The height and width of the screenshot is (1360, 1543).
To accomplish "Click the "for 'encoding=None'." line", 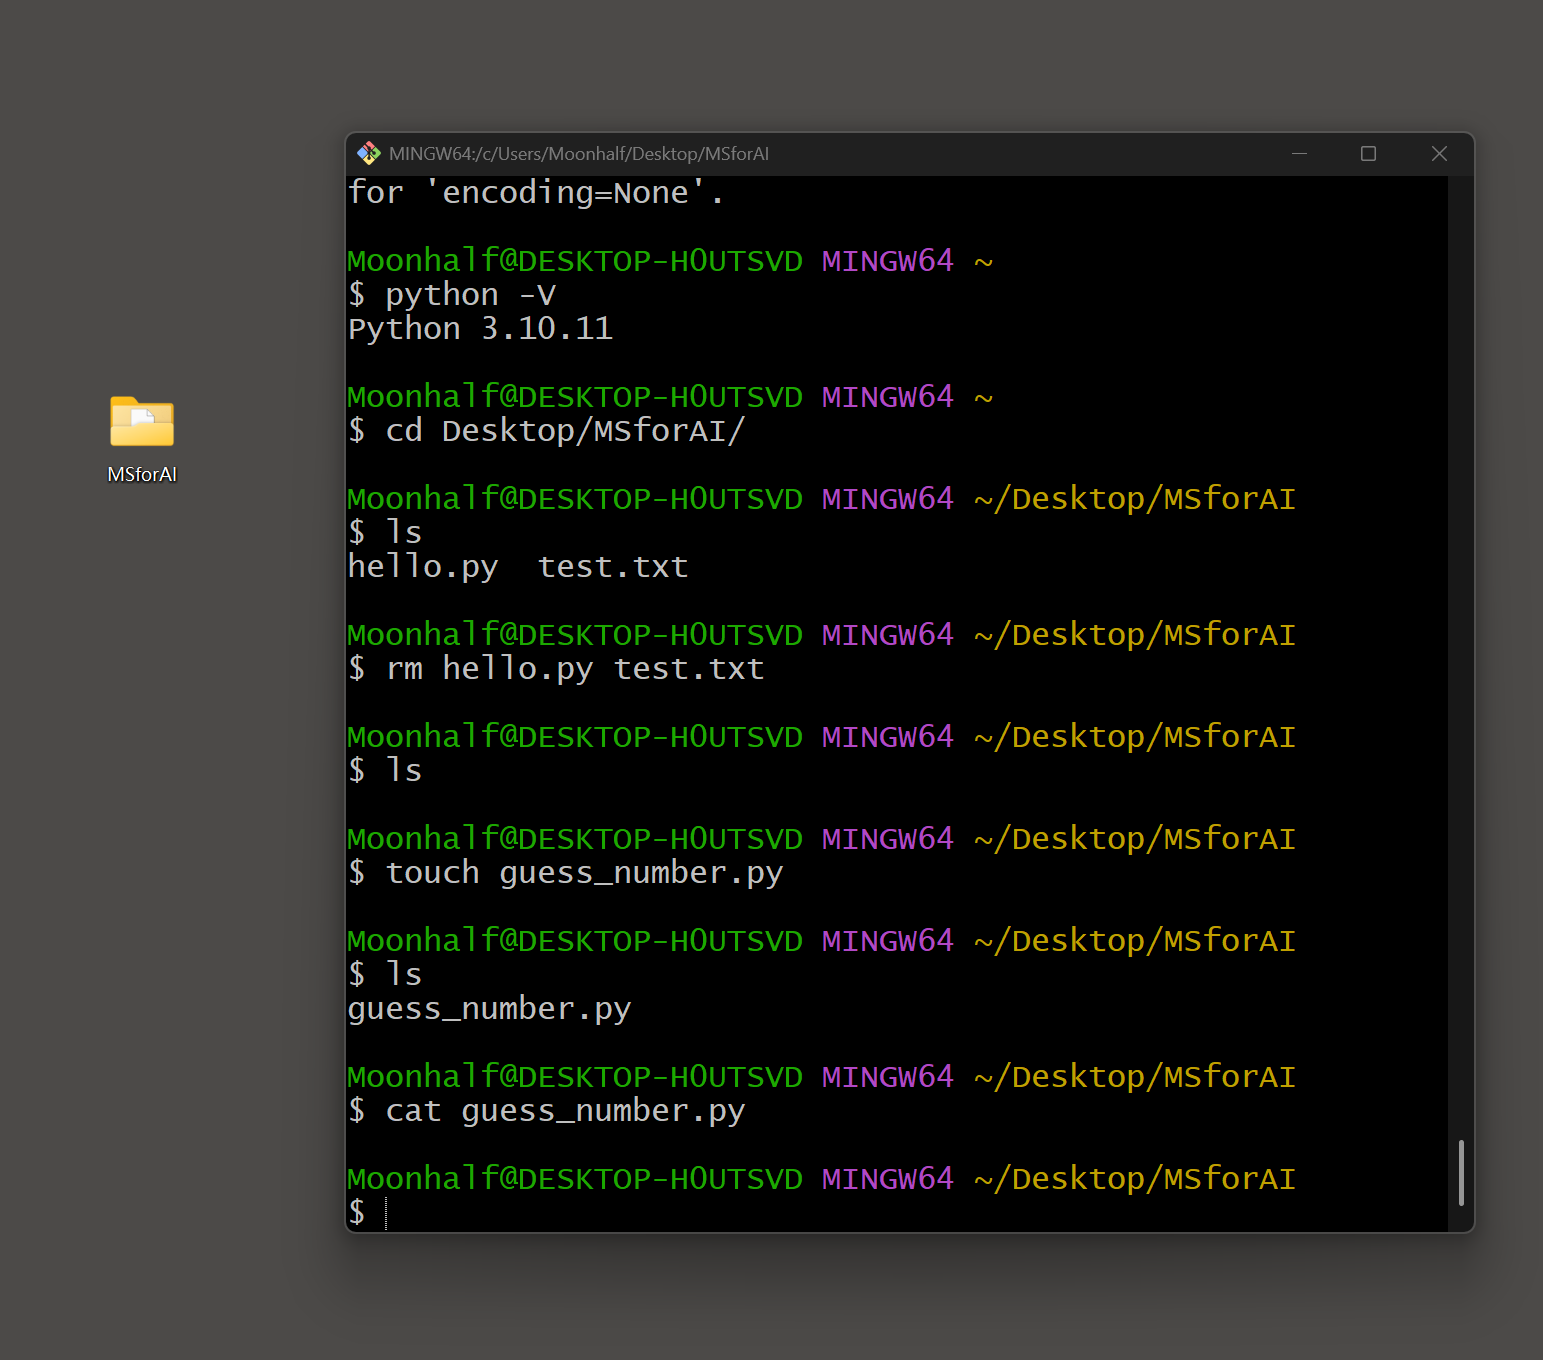I will (x=536, y=192).
